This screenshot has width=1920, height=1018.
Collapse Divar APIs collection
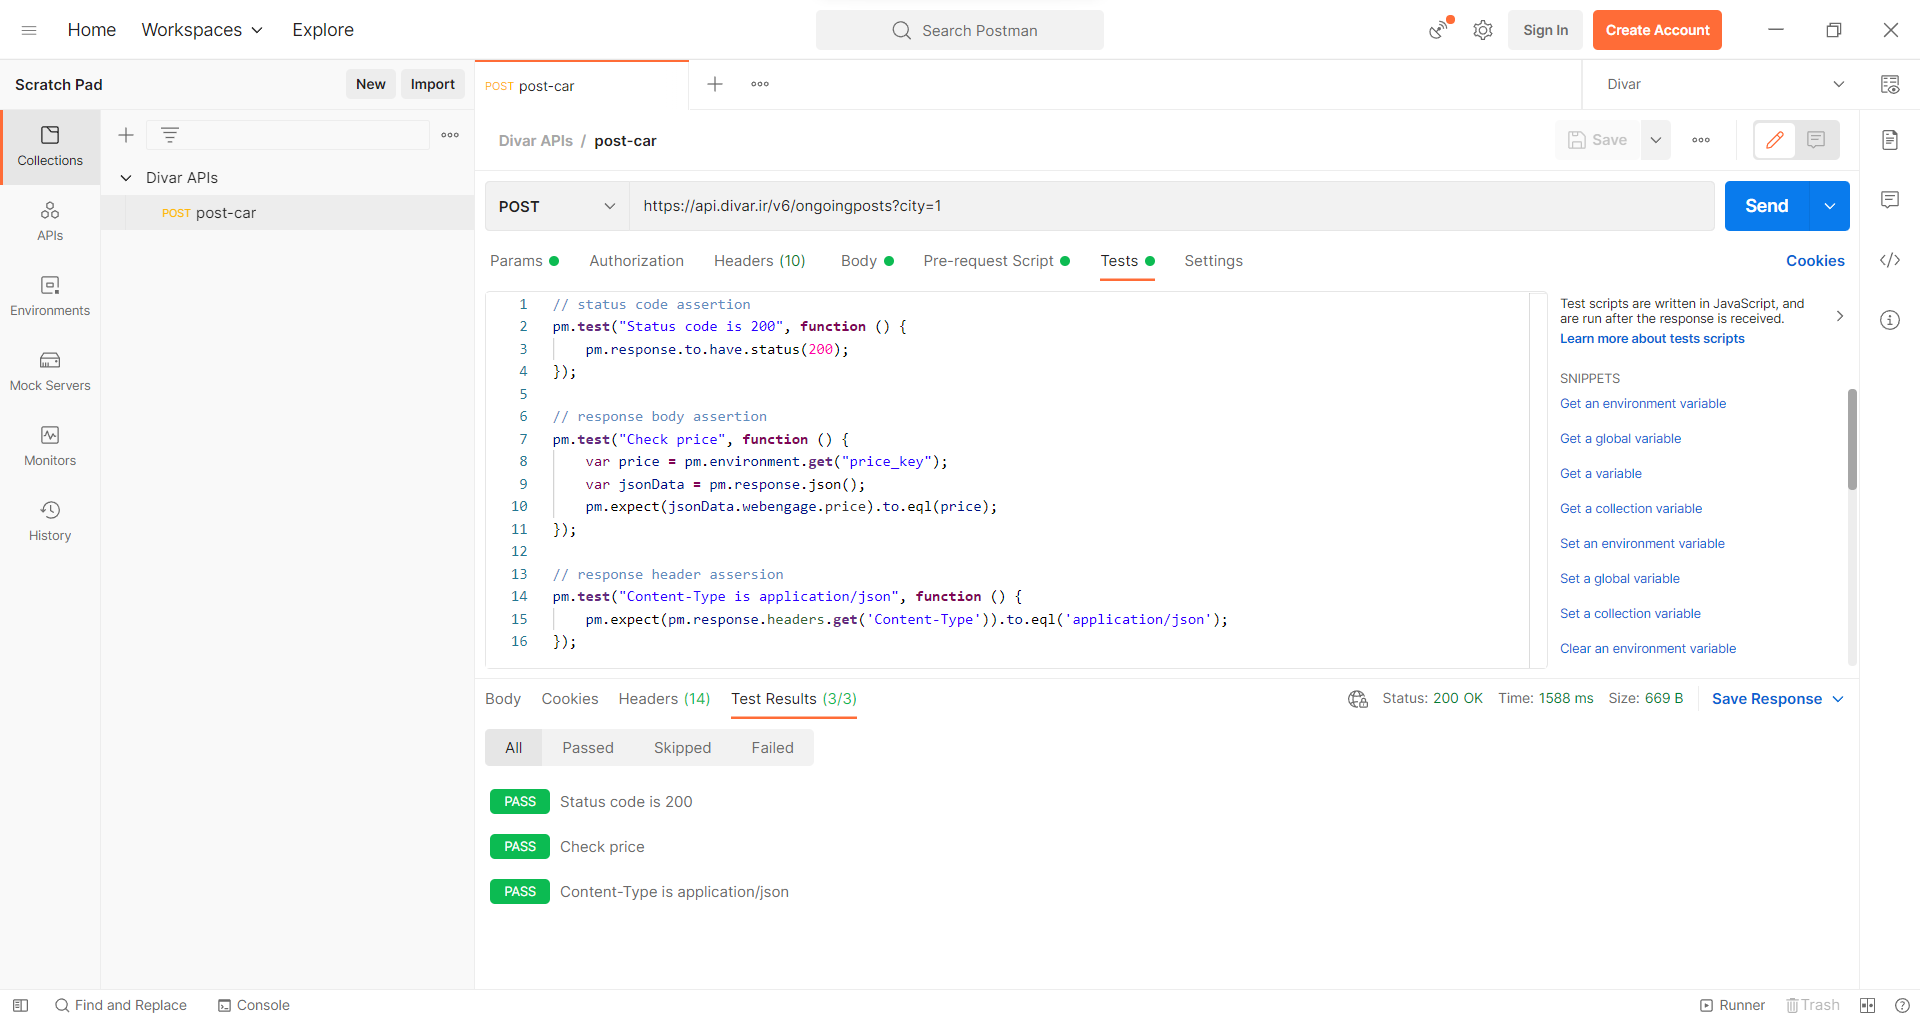tap(126, 177)
